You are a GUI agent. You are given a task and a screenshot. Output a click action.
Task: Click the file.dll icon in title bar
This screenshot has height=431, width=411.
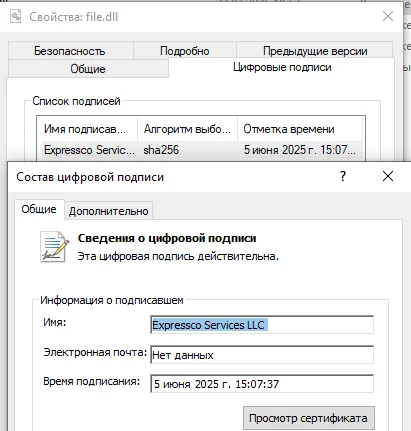(x=15, y=16)
